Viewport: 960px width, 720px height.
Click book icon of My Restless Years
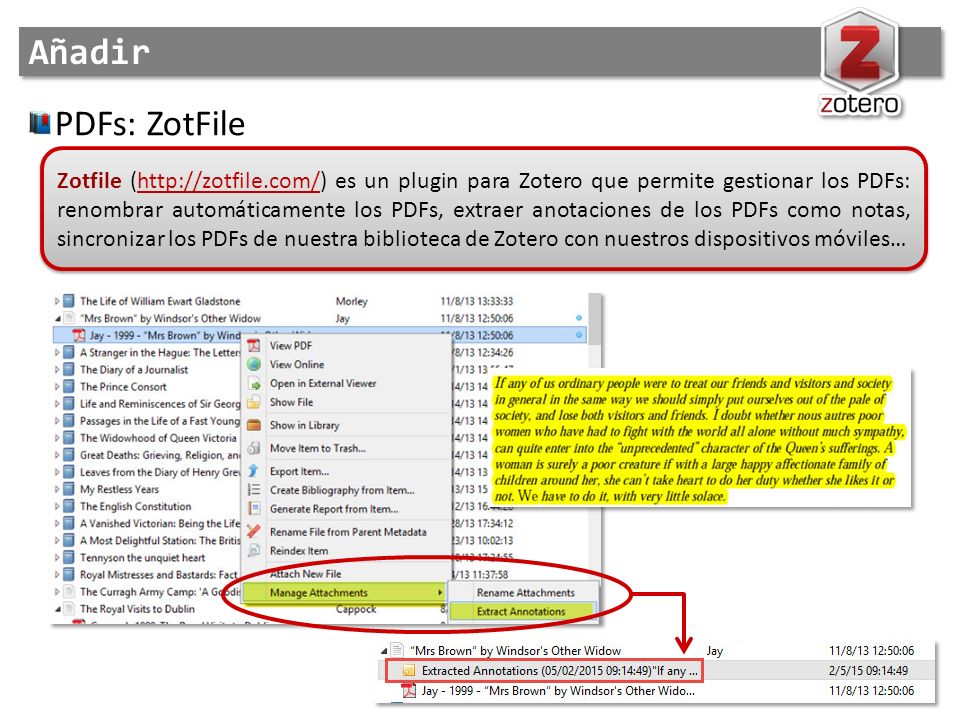pyautogui.click(x=69, y=489)
